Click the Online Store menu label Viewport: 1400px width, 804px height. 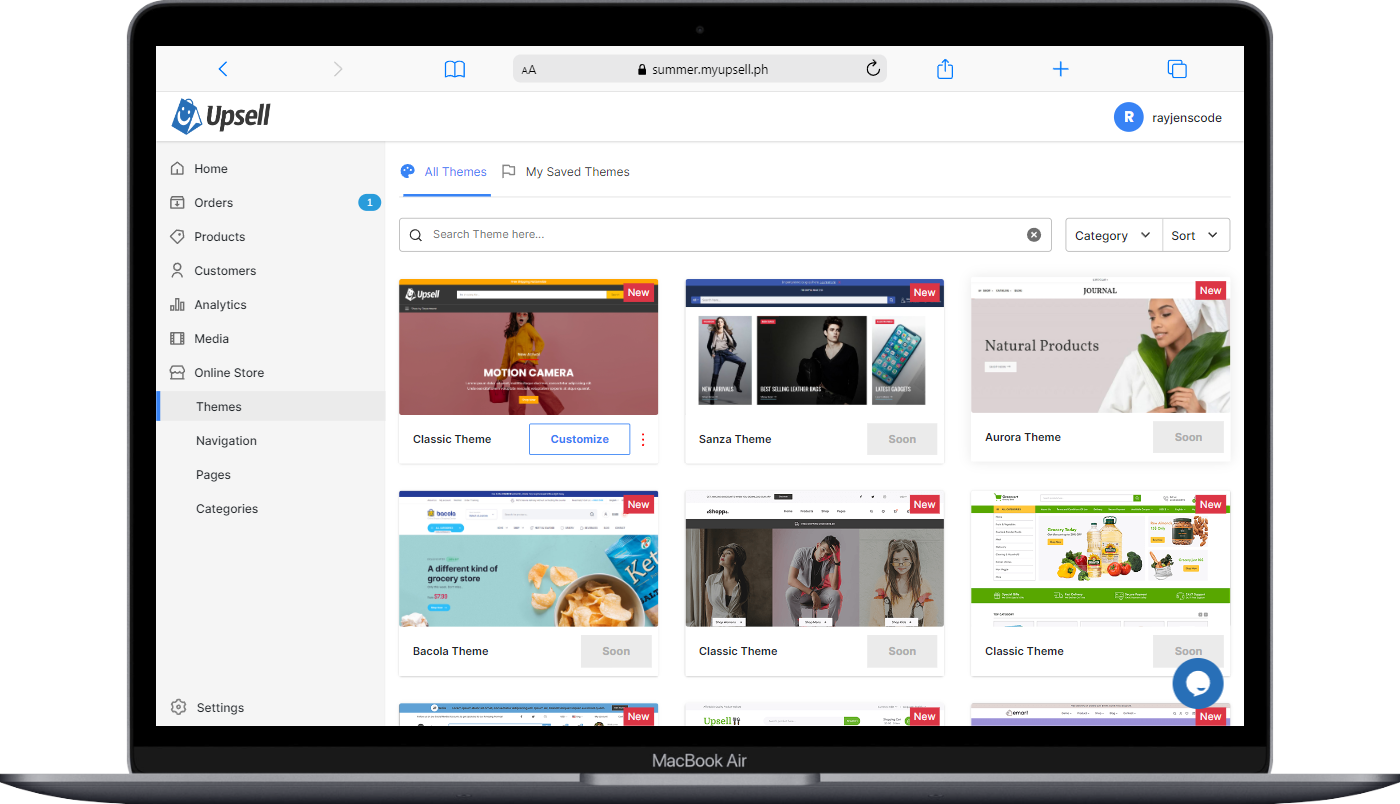click(x=229, y=372)
